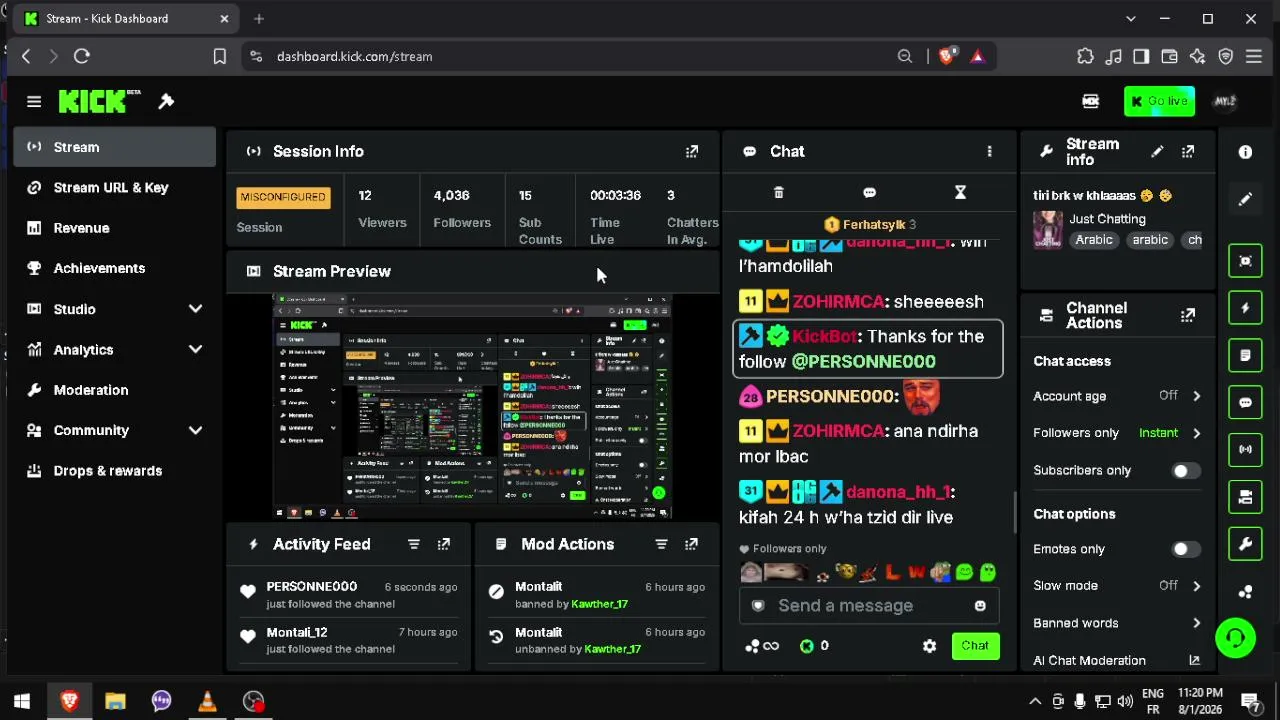Edit stream info using the pencil icon in Stream info header
The image size is (1280, 720).
pyautogui.click(x=1157, y=152)
